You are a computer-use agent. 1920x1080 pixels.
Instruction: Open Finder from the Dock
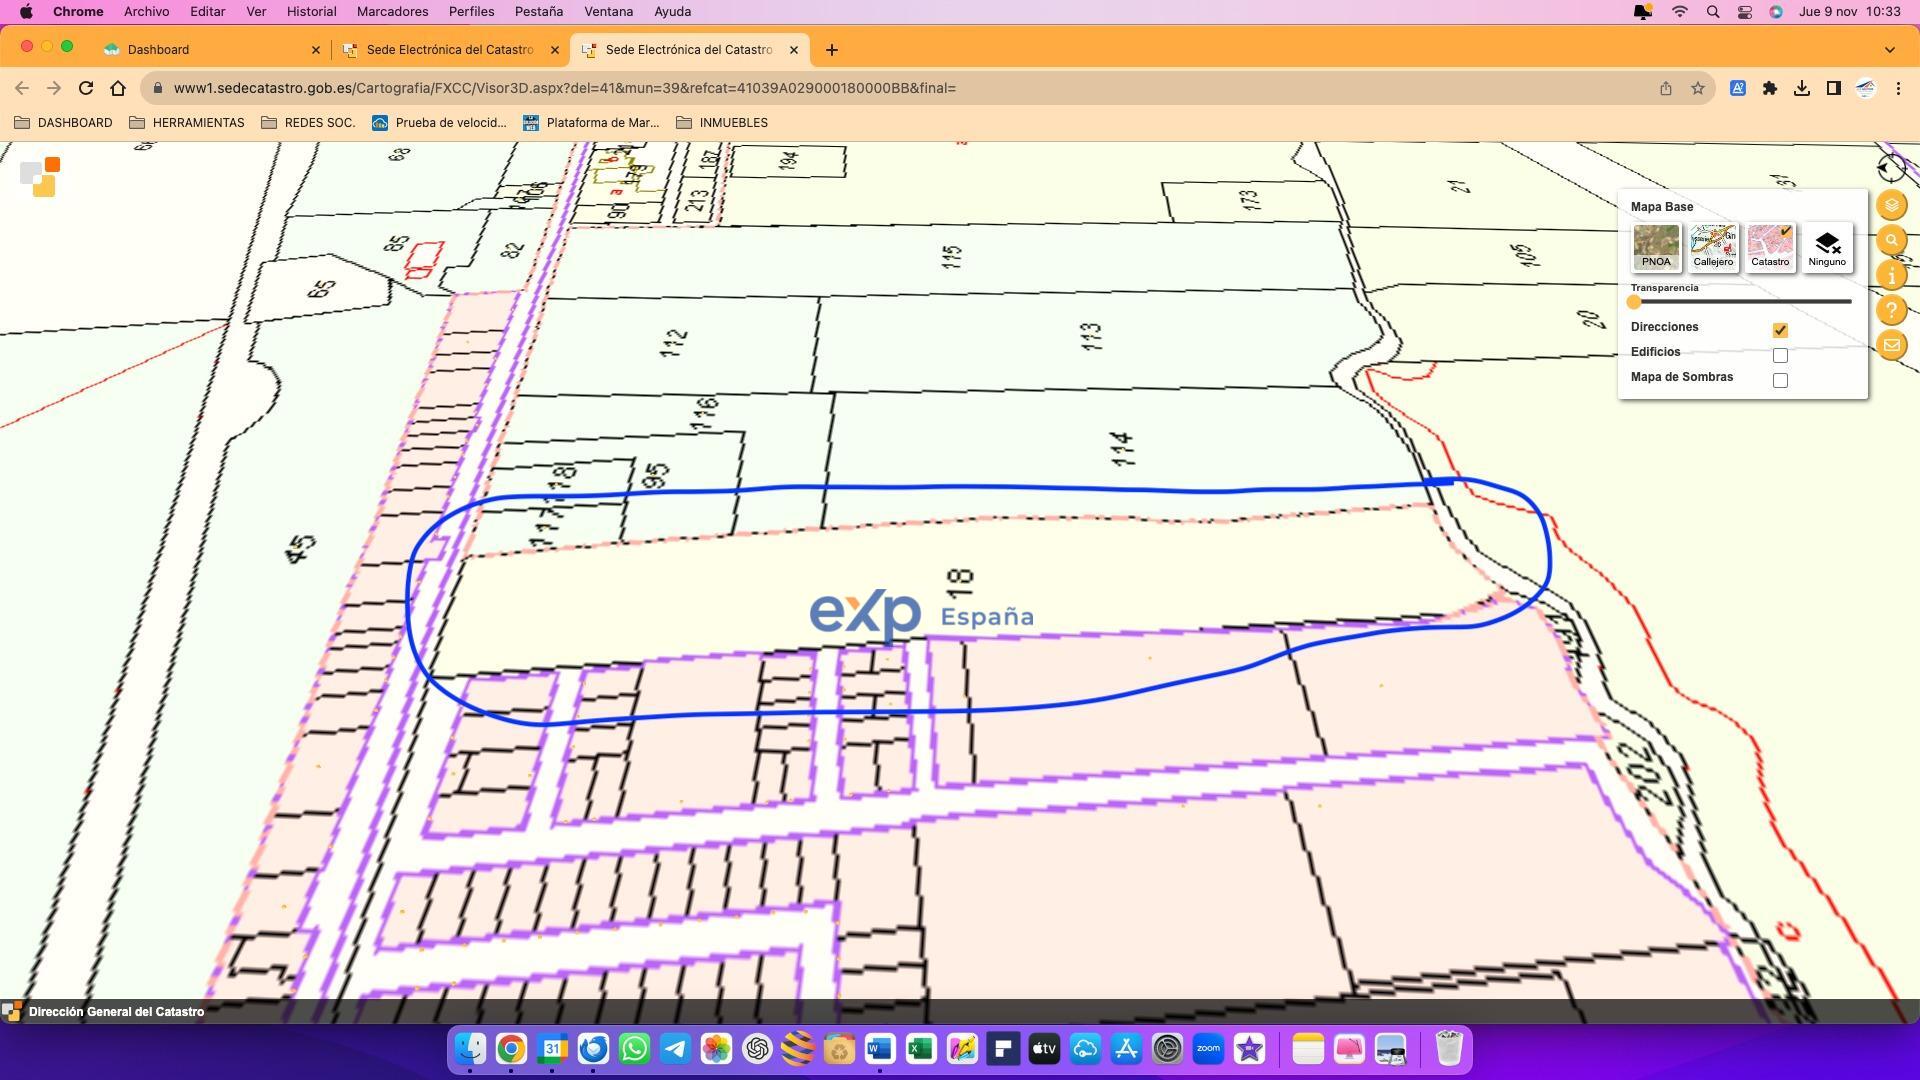[470, 1049]
